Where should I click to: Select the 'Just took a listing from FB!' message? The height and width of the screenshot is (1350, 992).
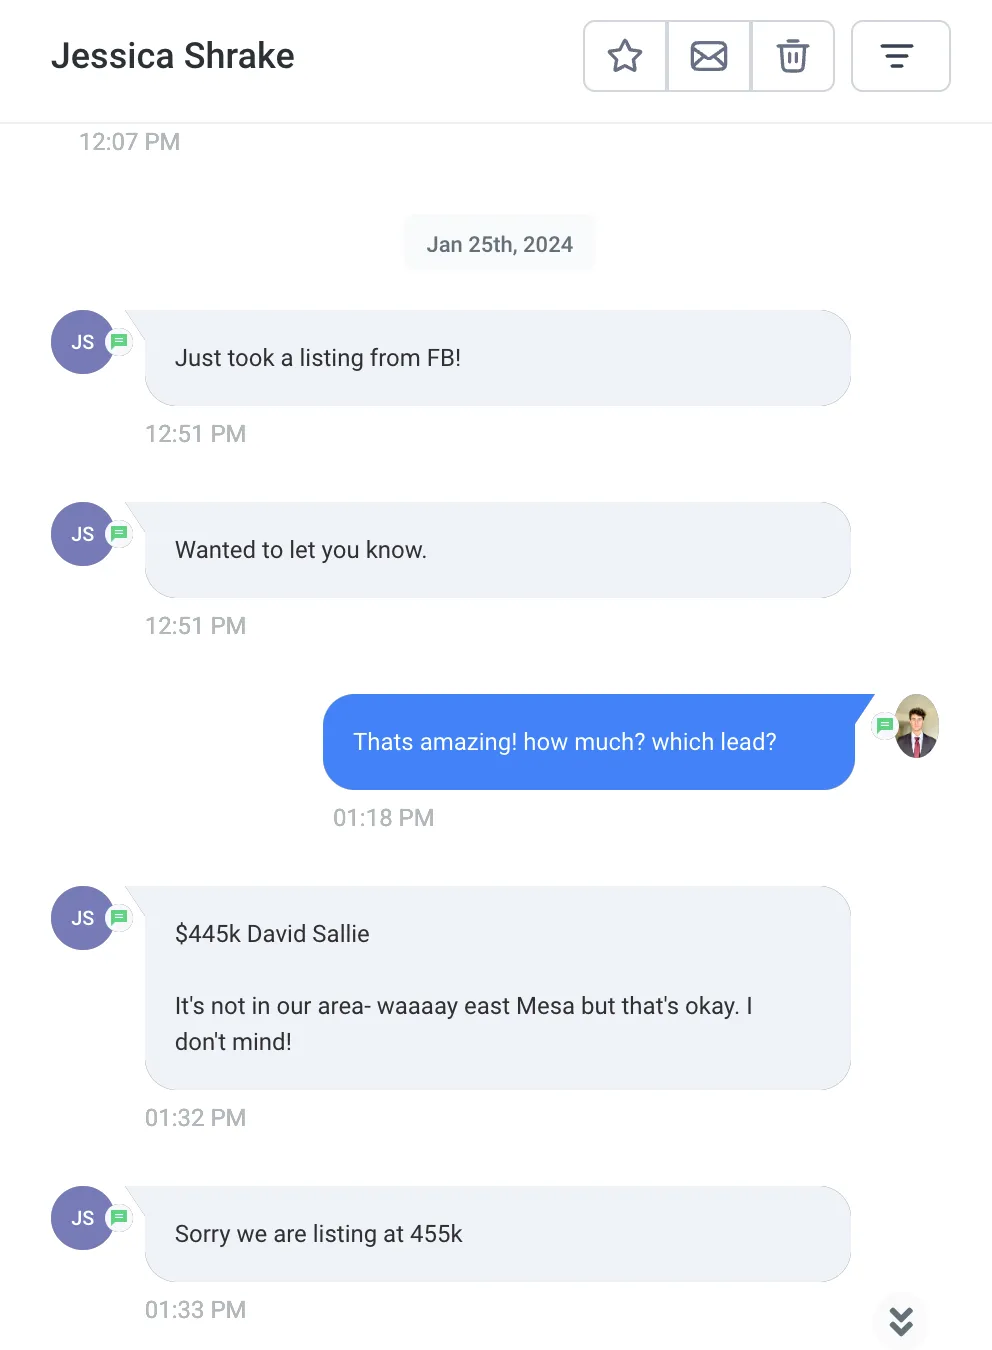497,358
